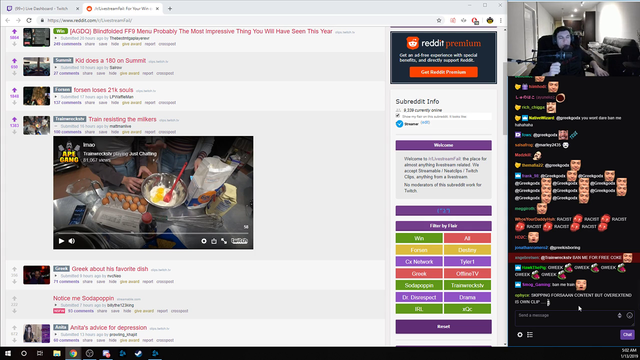Upvote the AGDQ Blindfolded FF9 post
Image resolution: width=640 pixels, height=360 pixels.
tap(14, 31)
